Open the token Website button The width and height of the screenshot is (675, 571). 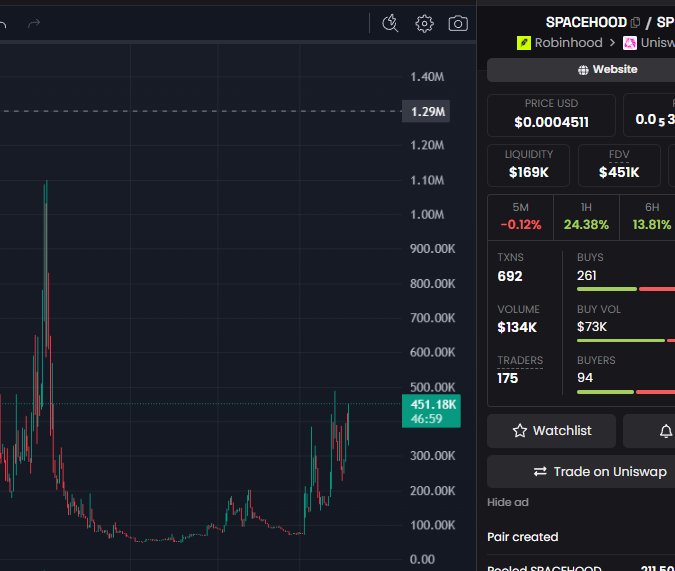[x=581, y=70]
